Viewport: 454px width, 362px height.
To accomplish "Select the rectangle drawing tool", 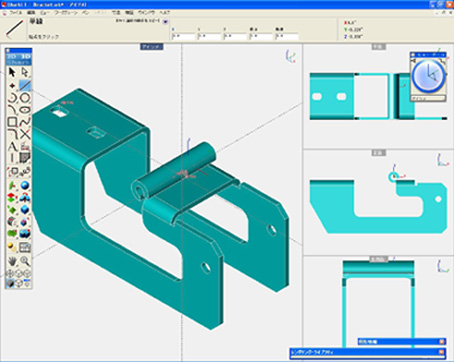I will coord(12,122).
